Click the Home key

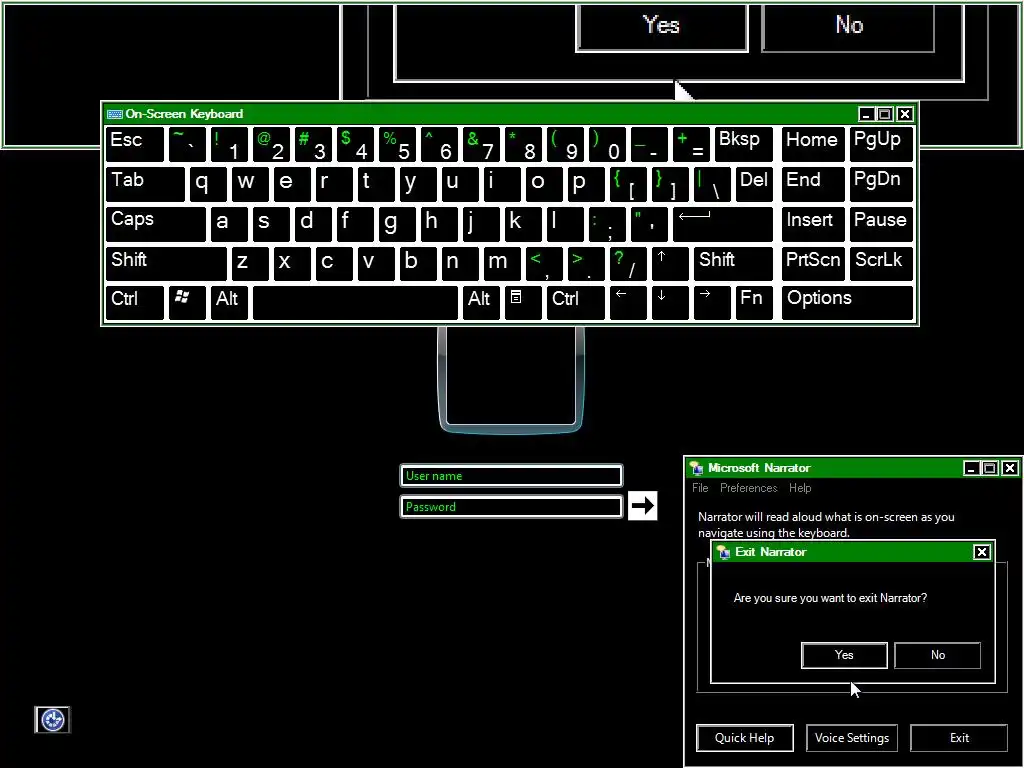pyautogui.click(x=813, y=144)
